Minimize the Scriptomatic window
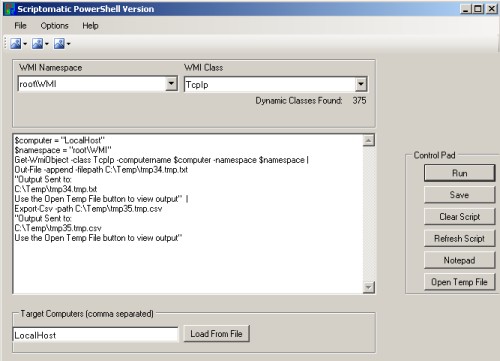 466,9
